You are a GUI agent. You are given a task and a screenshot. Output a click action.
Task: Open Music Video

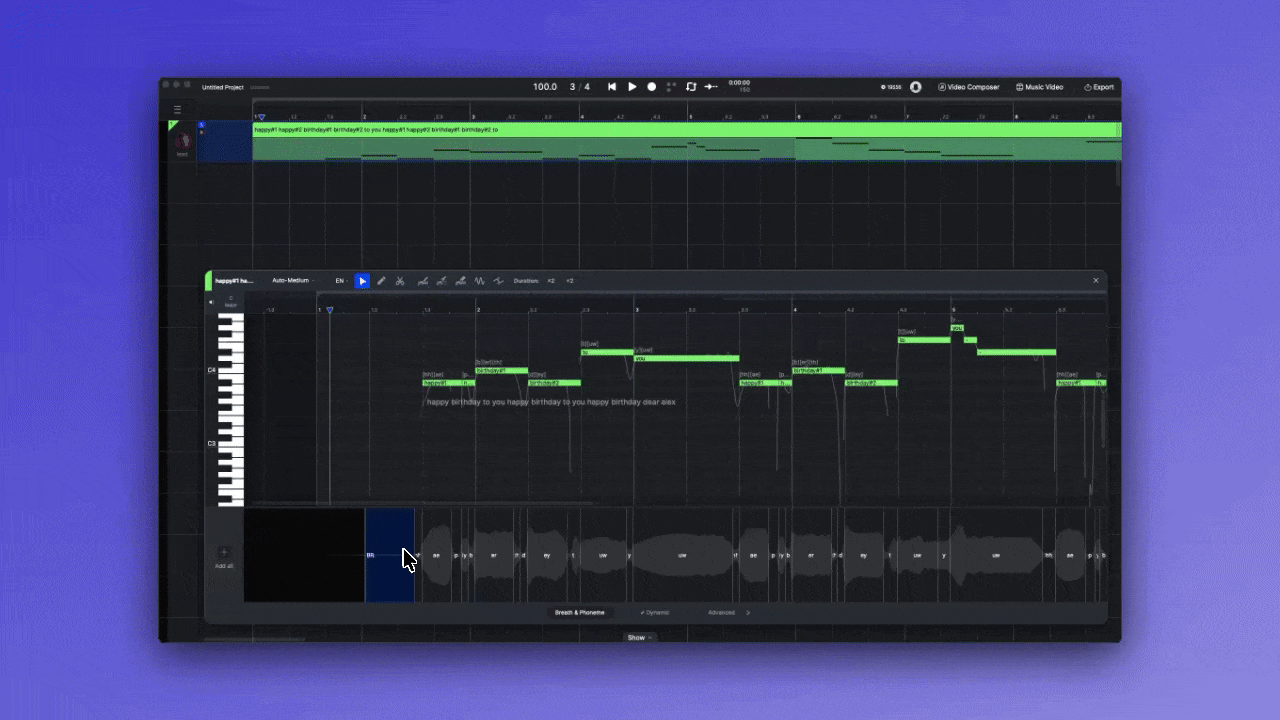coord(1040,87)
